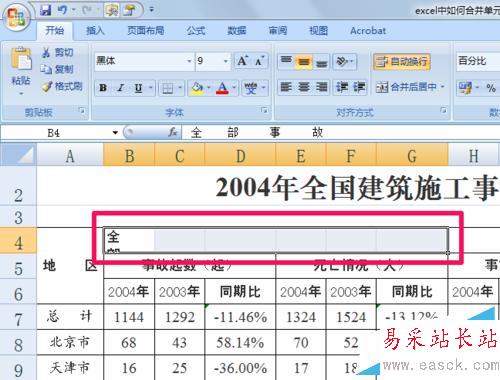Select row 7 header
The image size is (500, 380).
click(18, 317)
